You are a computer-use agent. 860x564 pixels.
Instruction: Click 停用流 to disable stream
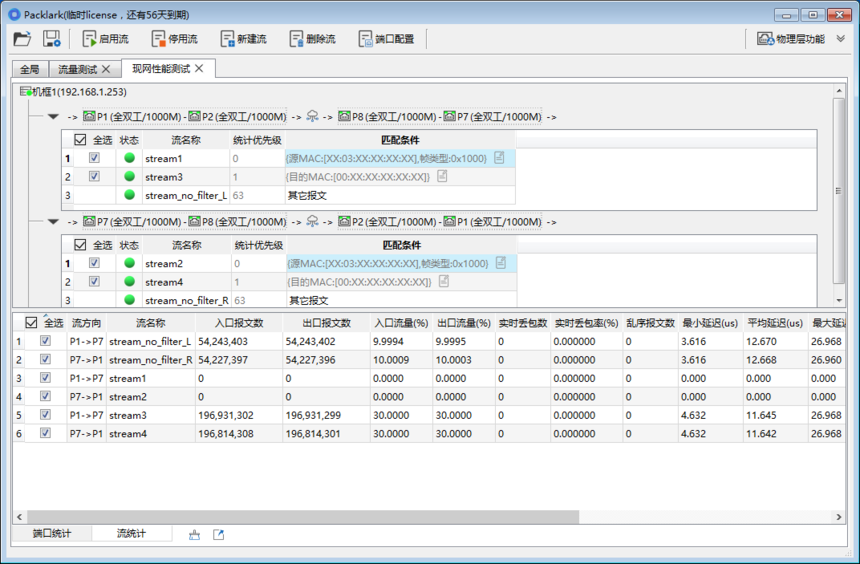coord(174,39)
